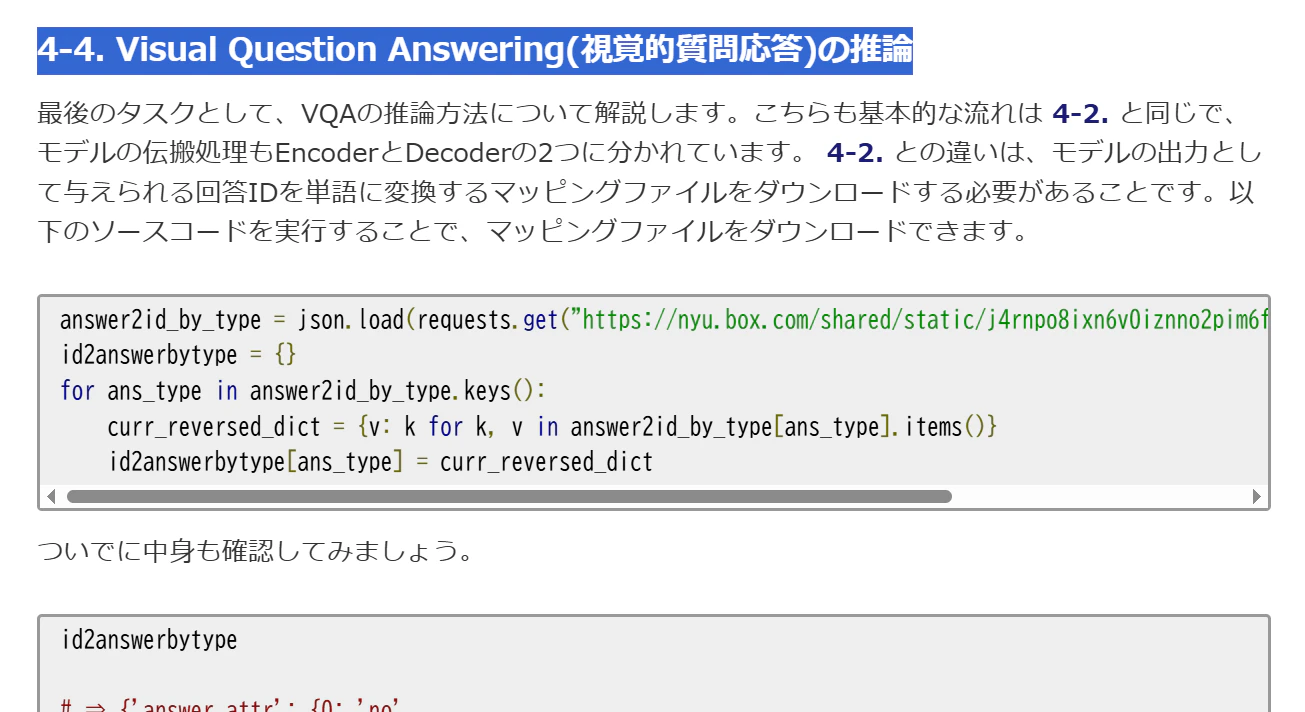
Task: Click the code line "id2answerbytype = {}"
Action: pos(179,355)
